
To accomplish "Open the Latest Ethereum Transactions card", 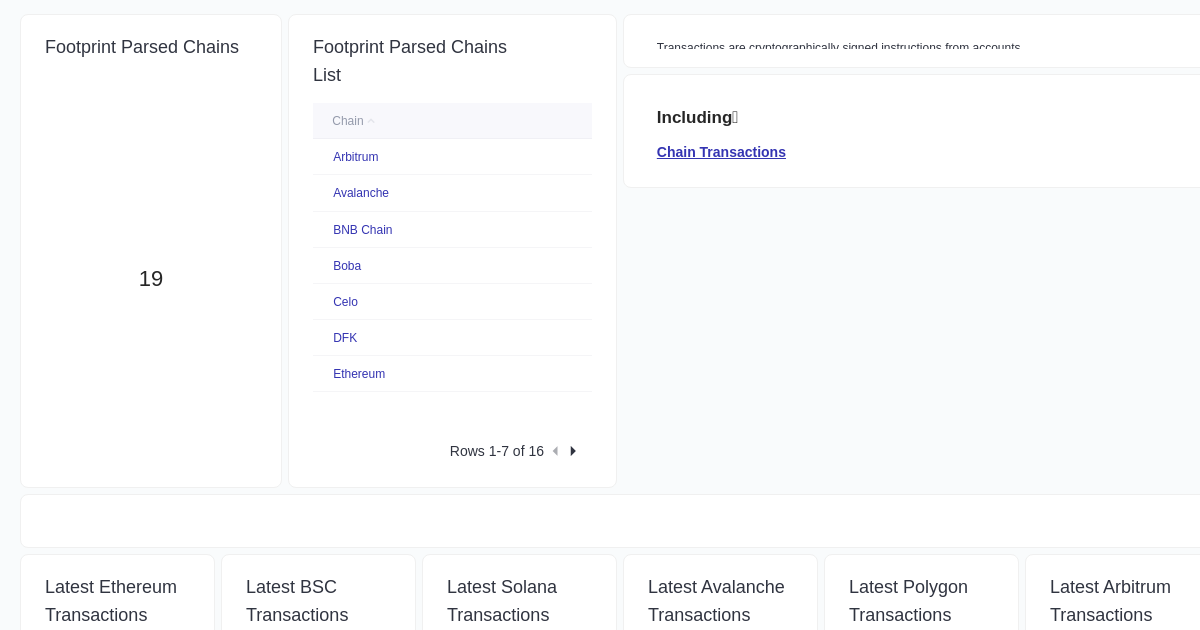I will 110,601.
